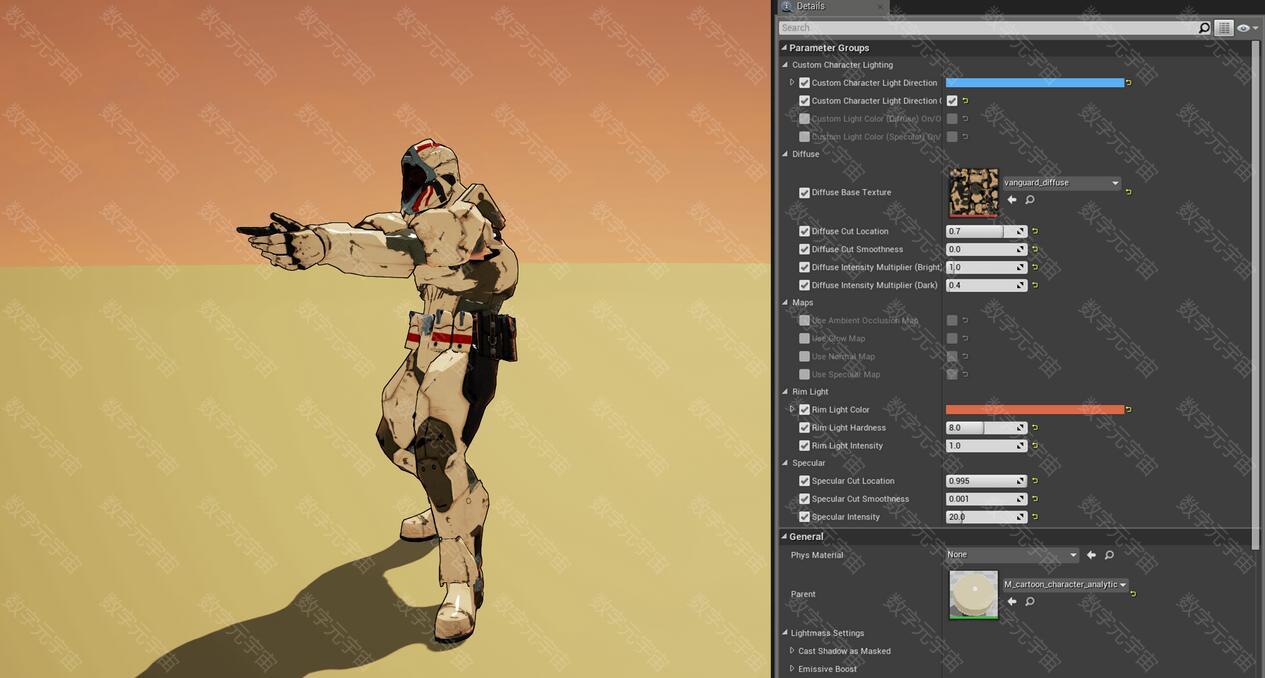Toggle Rim Light Hardness override checkbox
Viewport: 1265px width, 678px height.
pos(804,427)
